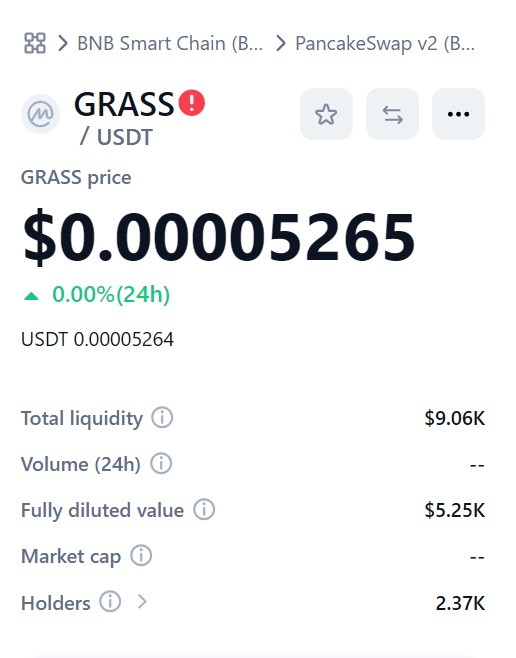The height and width of the screenshot is (658, 516).
Task: Go to BNB Smart Chain breadcrumb
Action: tap(170, 43)
